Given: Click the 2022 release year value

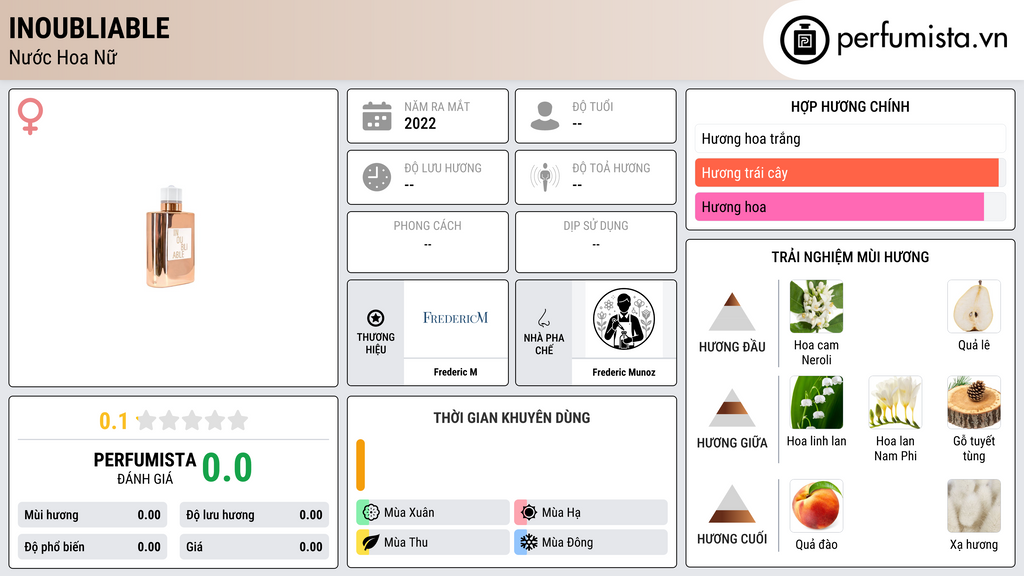Looking at the screenshot, I should coord(420,123).
